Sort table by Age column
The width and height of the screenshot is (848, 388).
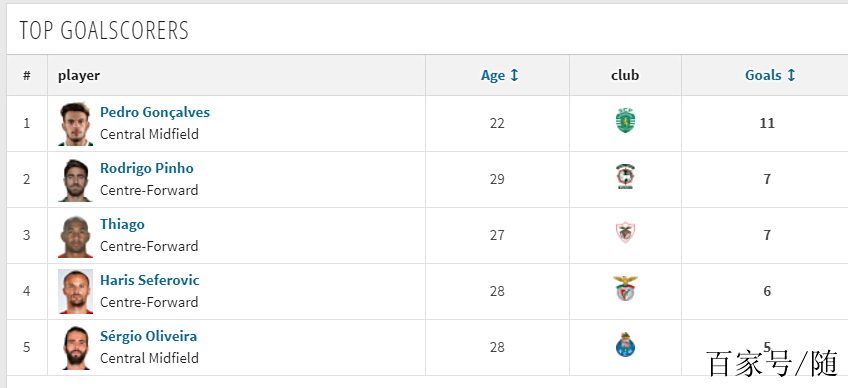click(x=500, y=75)
